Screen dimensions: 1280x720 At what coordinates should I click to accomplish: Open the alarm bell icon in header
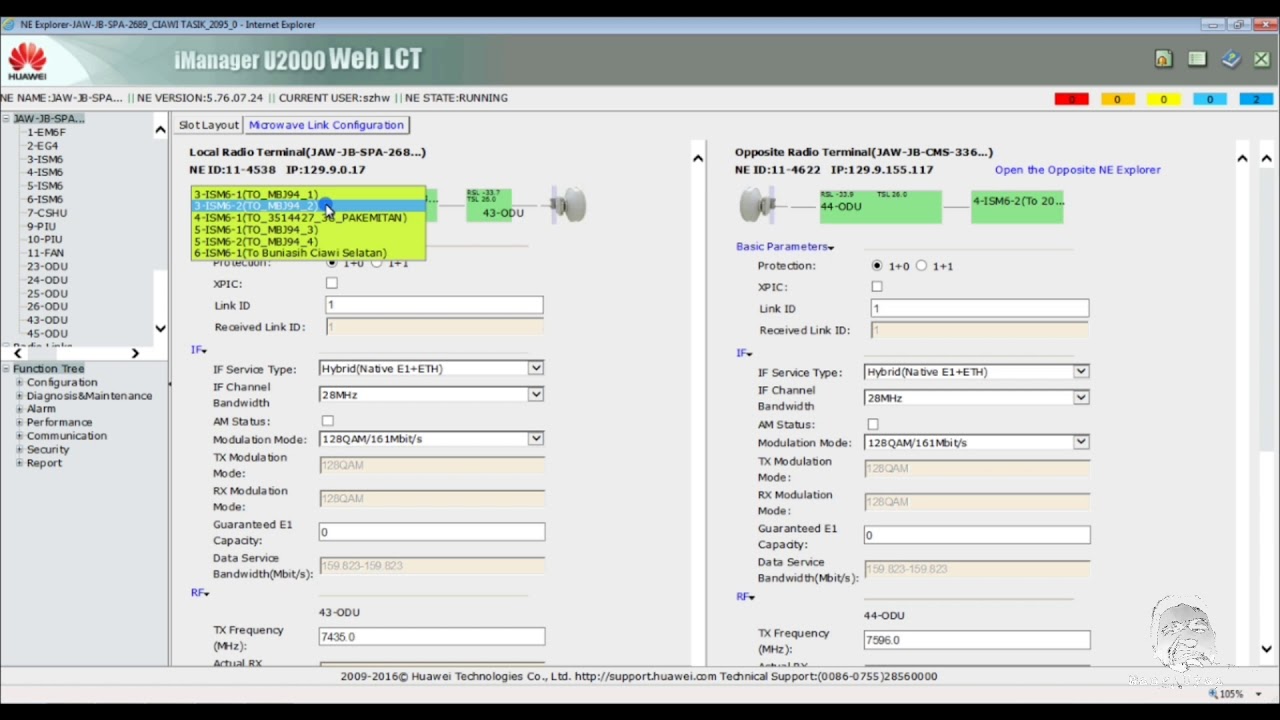(1163, 60)
